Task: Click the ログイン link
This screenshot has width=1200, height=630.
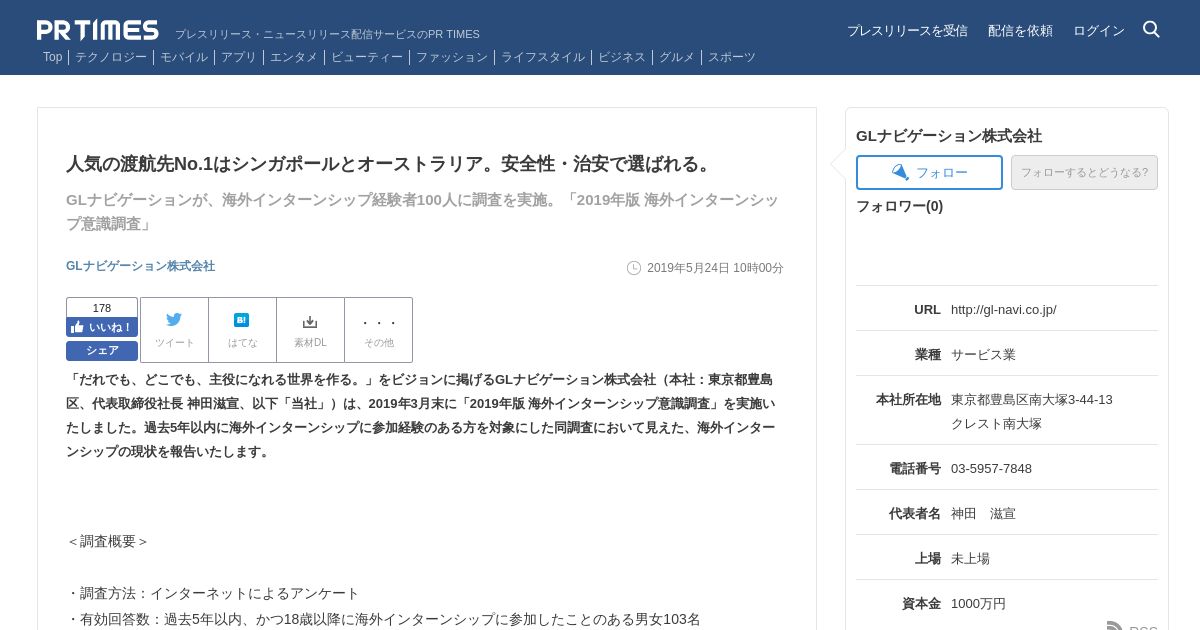Action: [x=1099, y=31]
